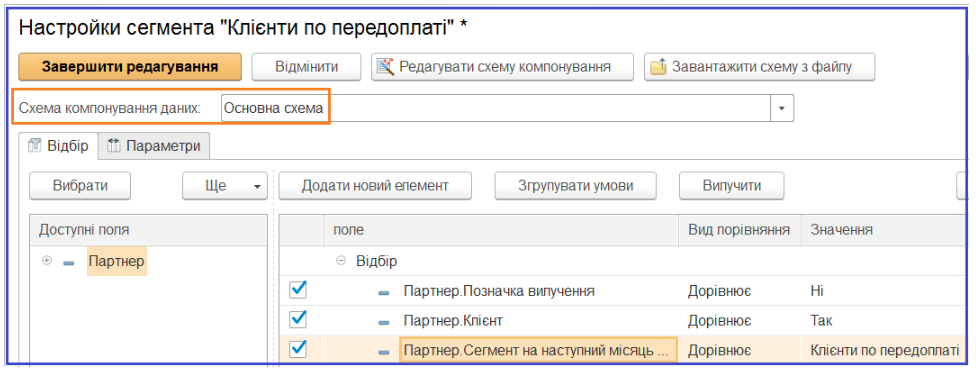Open the Ще dropdown menu
The width and height of the screenshot is (976, 374).
click(x=225, y=185)
